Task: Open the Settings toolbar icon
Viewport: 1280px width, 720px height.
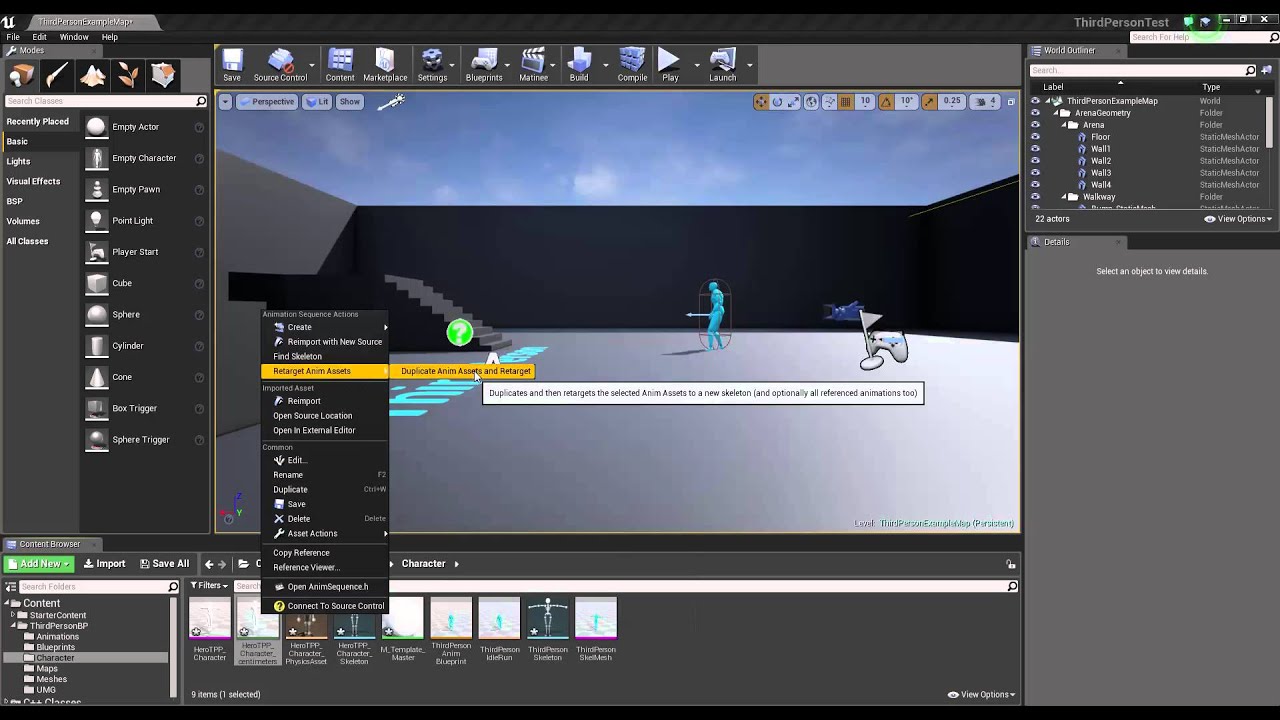Action: tap(432, 65)
